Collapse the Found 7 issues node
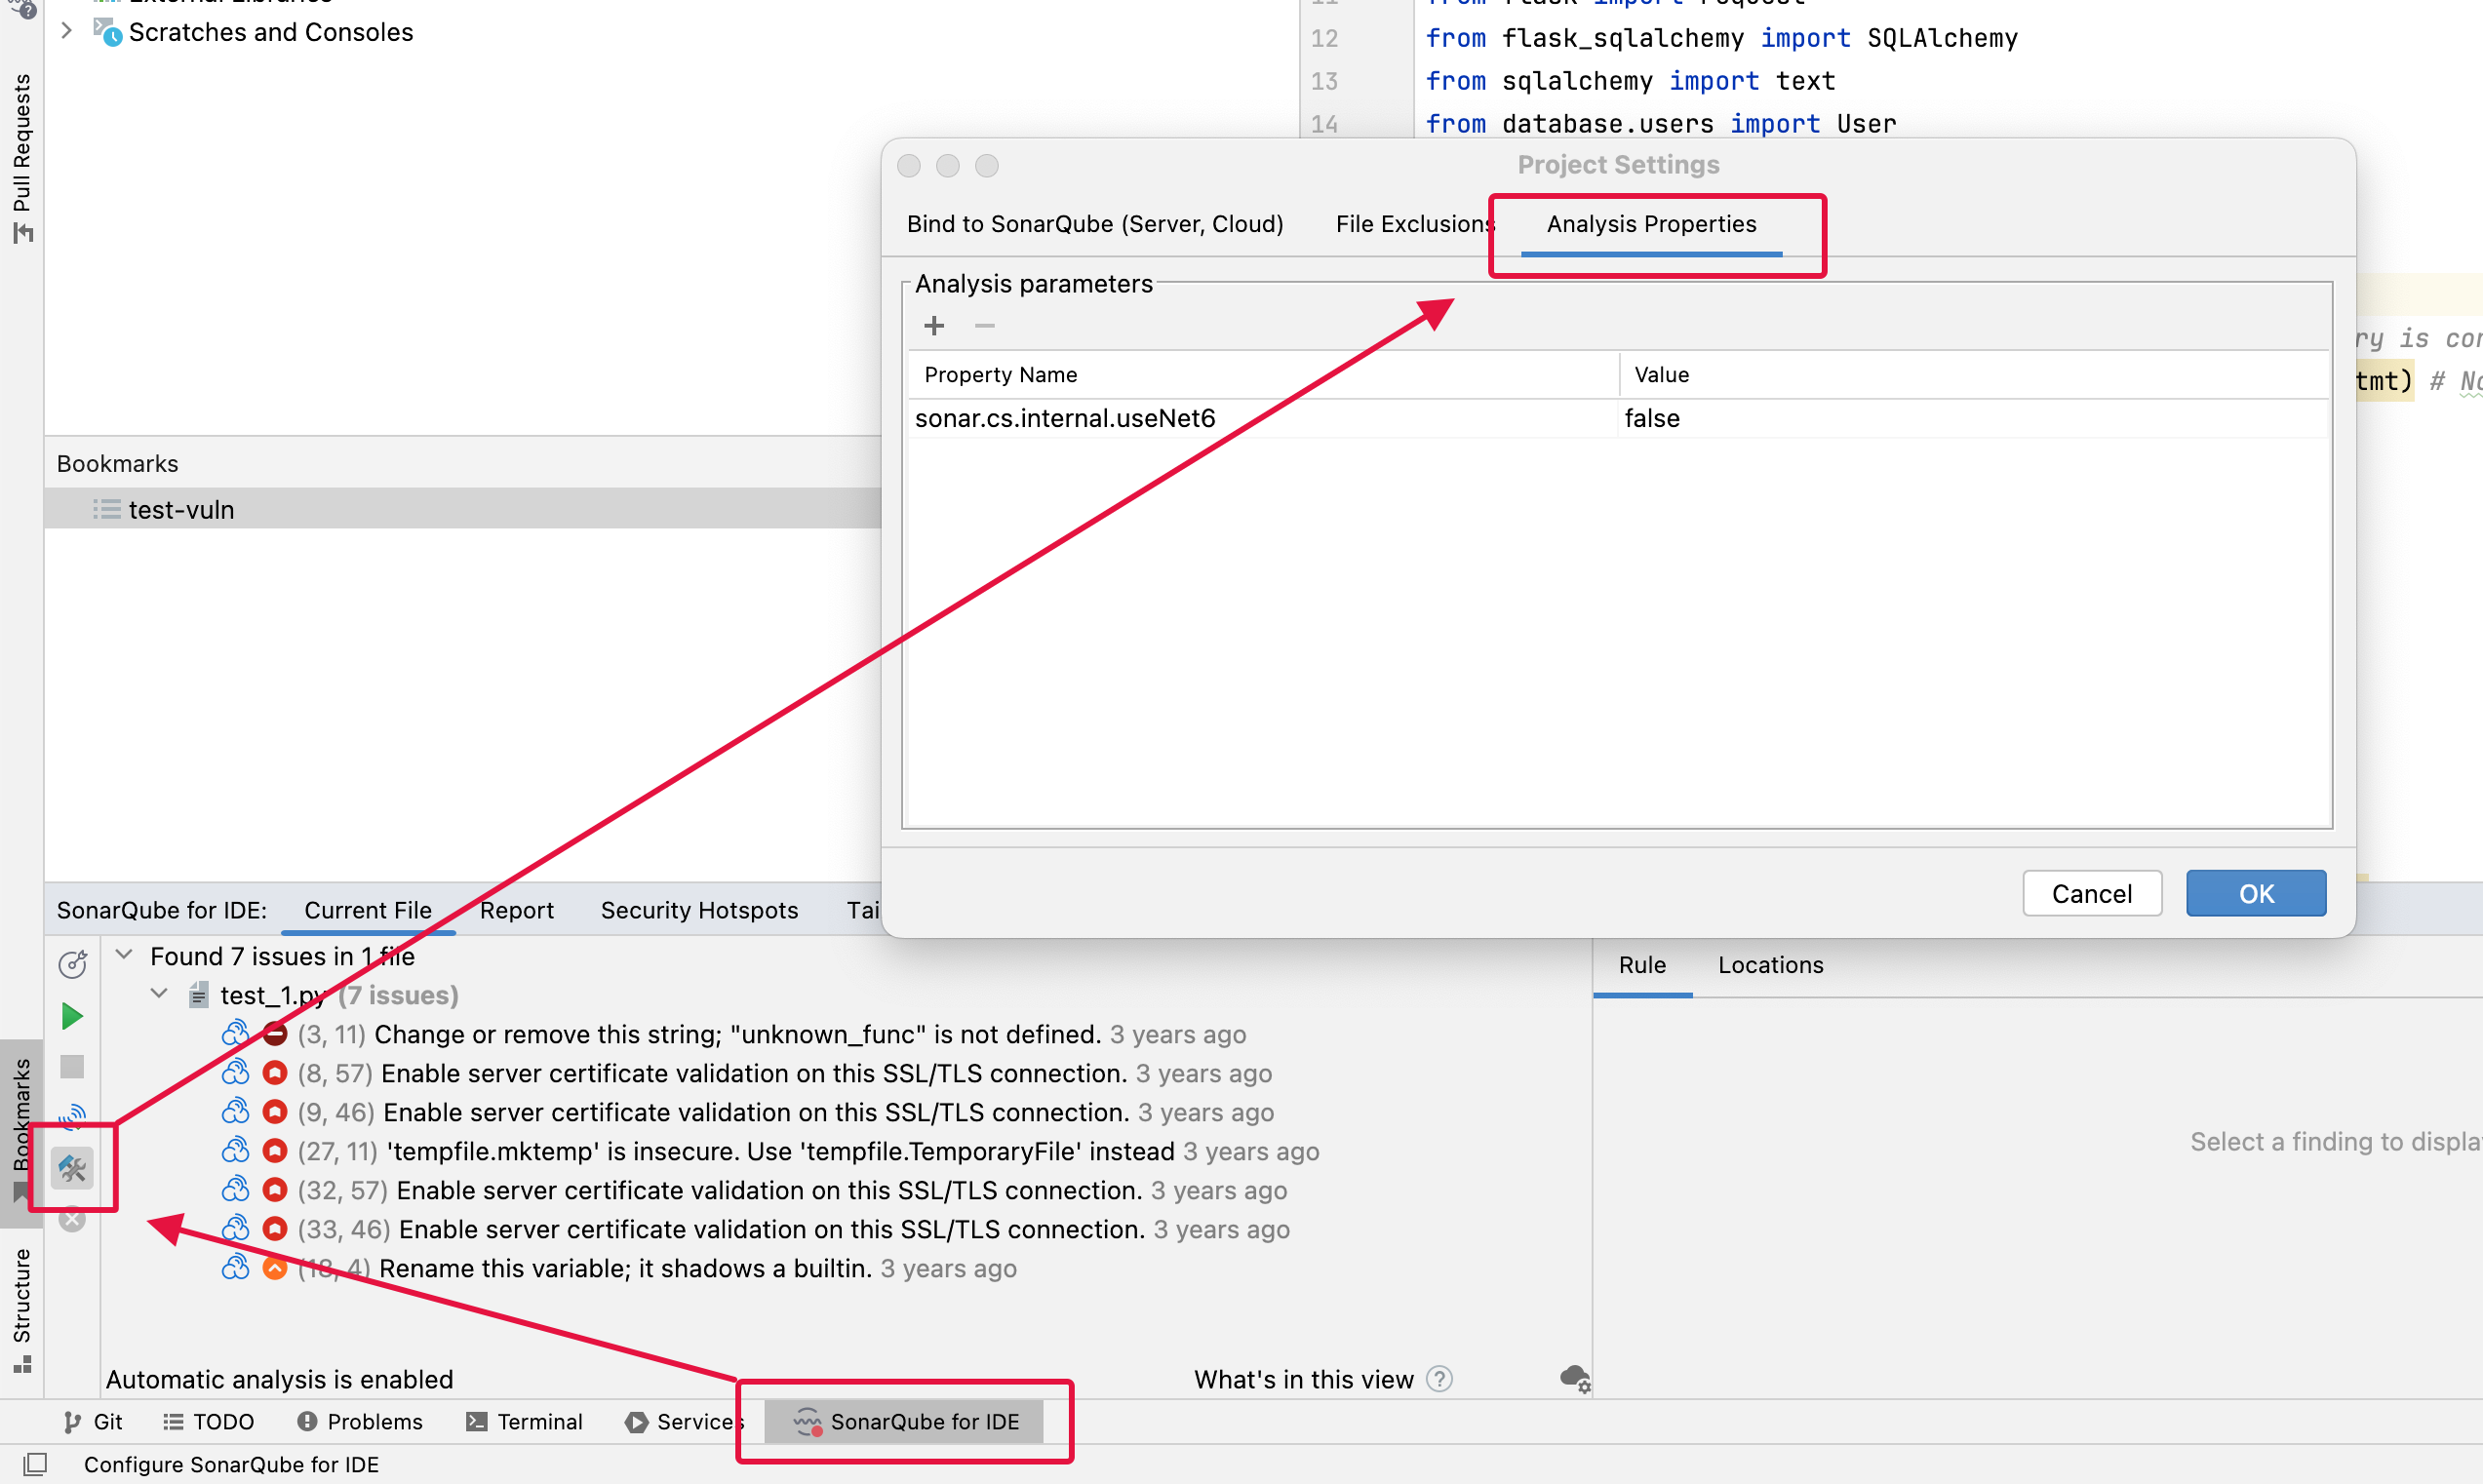The height and width of the screenshot is (1484, 2483). (x=124, y=955)
